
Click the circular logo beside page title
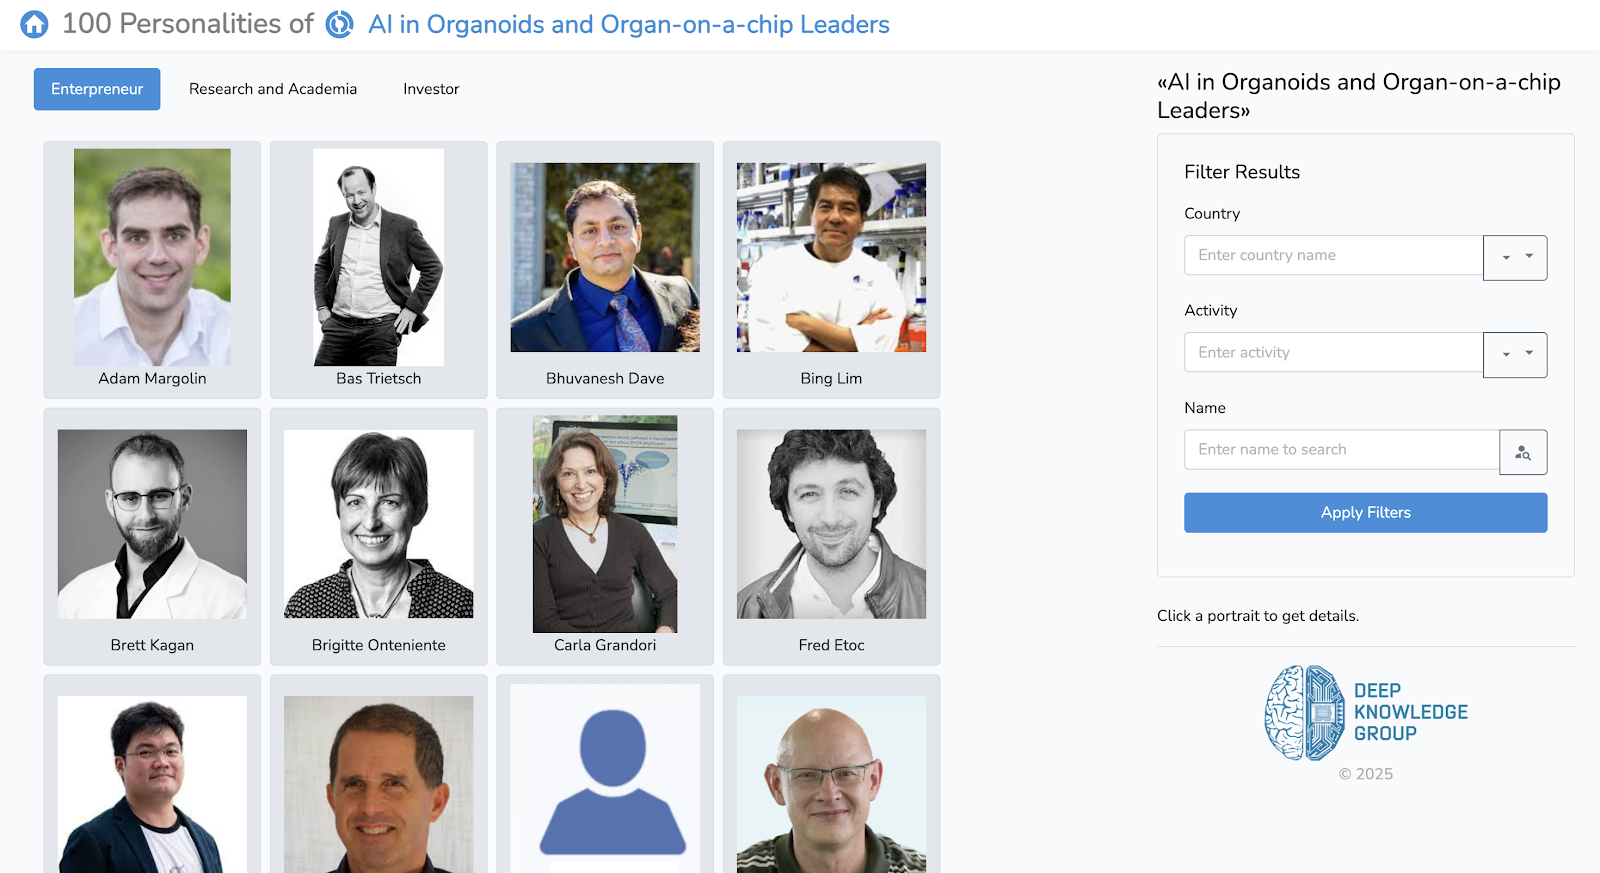(x=340, y=24)
